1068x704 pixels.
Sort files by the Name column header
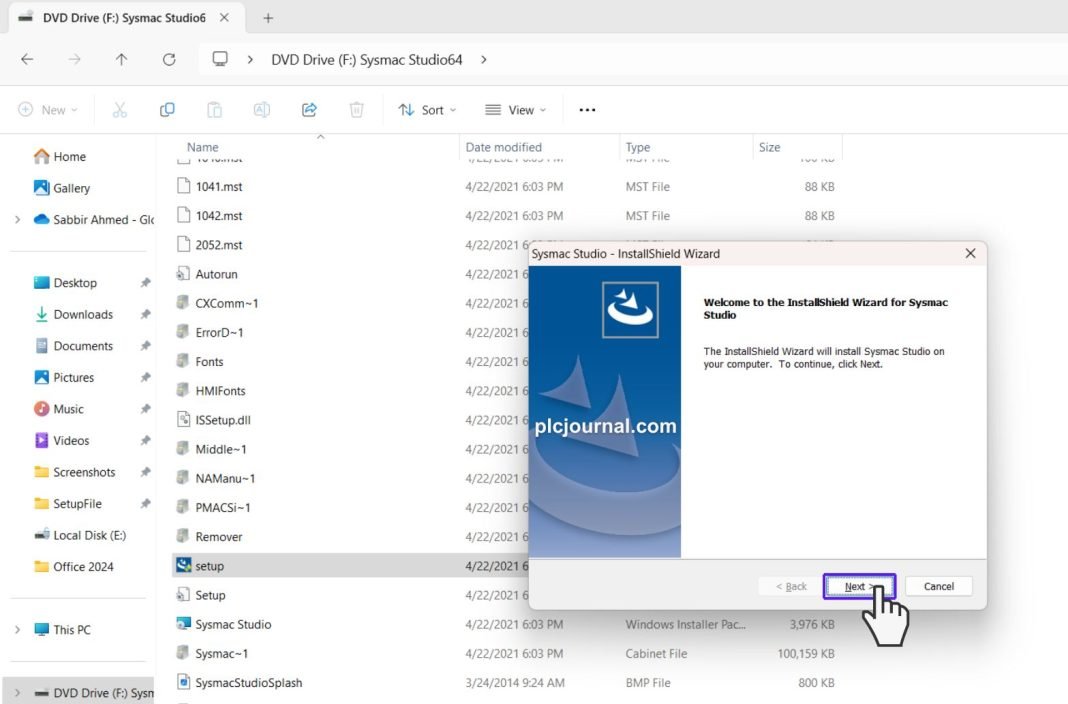pyautogui.click(x=202, y=147)
